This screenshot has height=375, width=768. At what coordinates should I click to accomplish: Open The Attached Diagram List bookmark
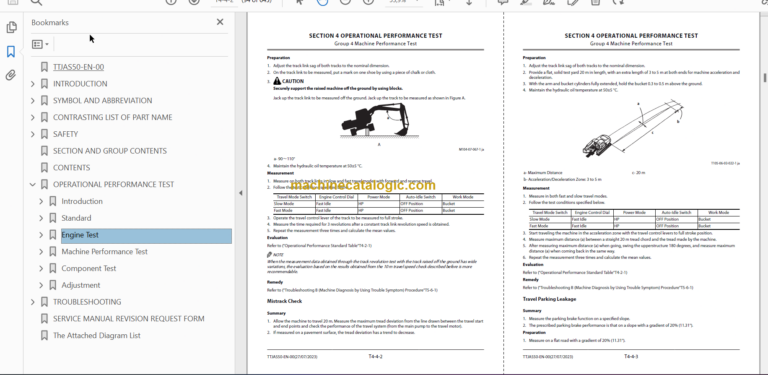96,335
